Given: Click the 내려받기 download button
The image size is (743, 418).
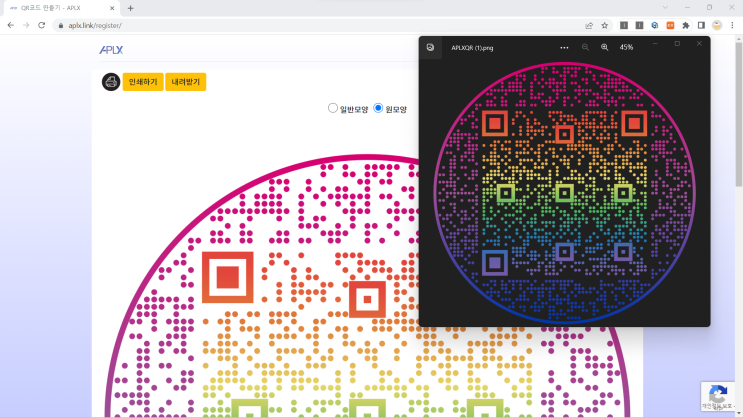Looking at the screenshot, I should (185, 82).
